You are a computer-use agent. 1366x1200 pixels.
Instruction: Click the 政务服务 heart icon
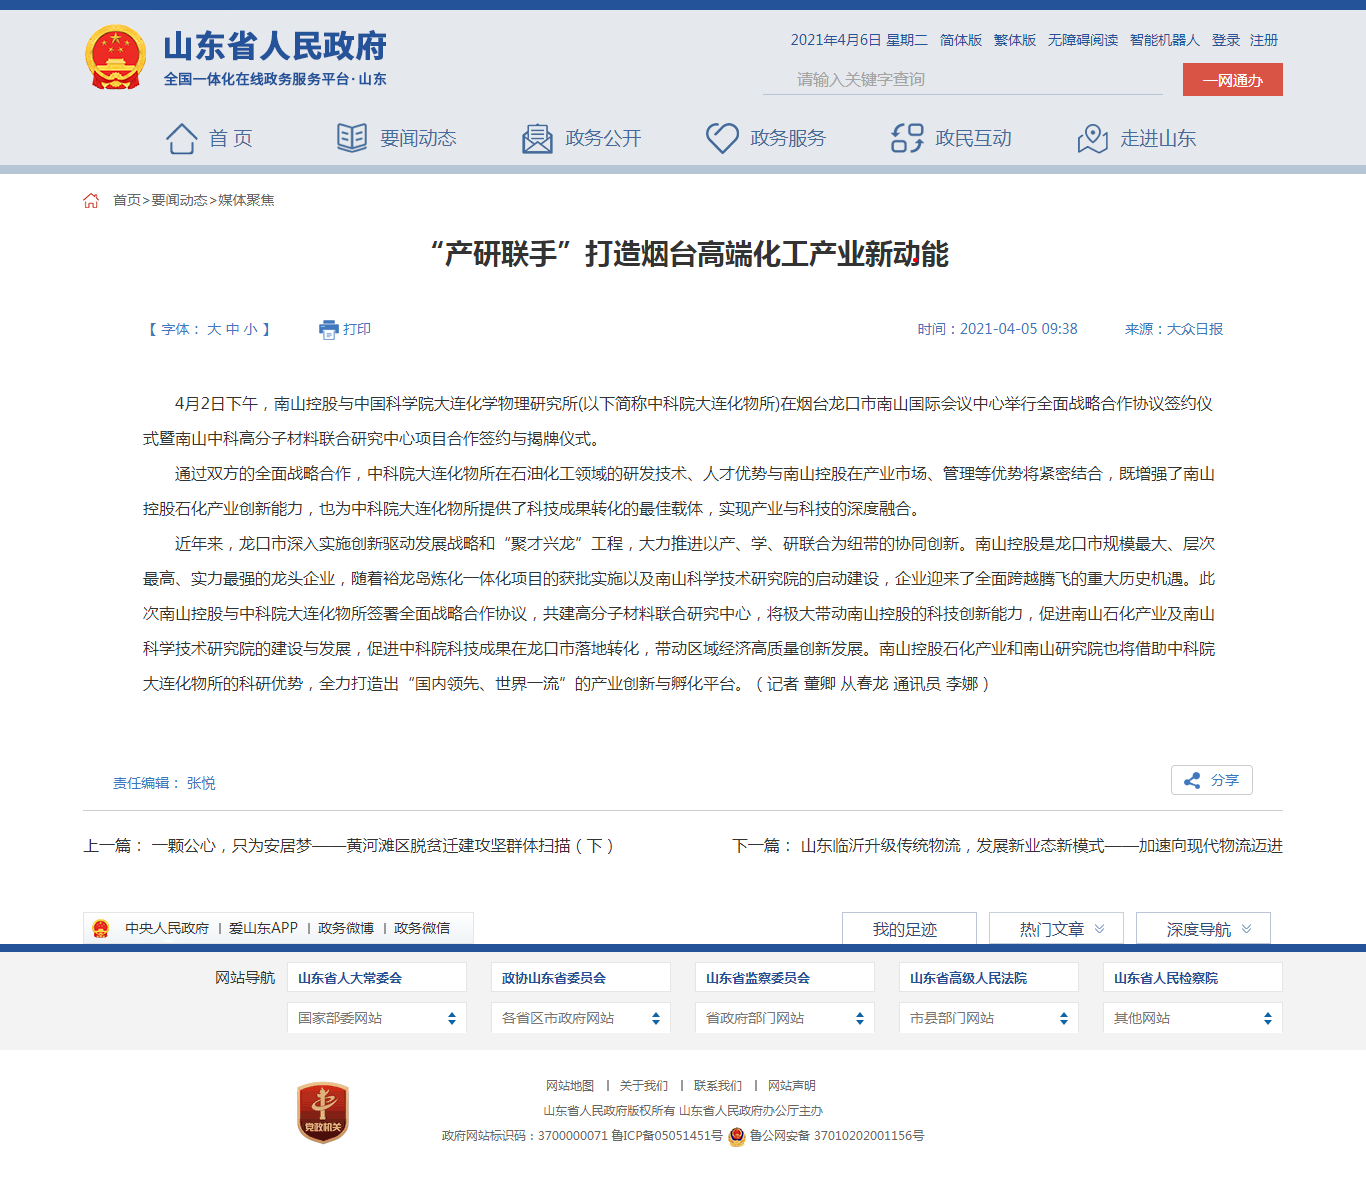pos(722,138)
